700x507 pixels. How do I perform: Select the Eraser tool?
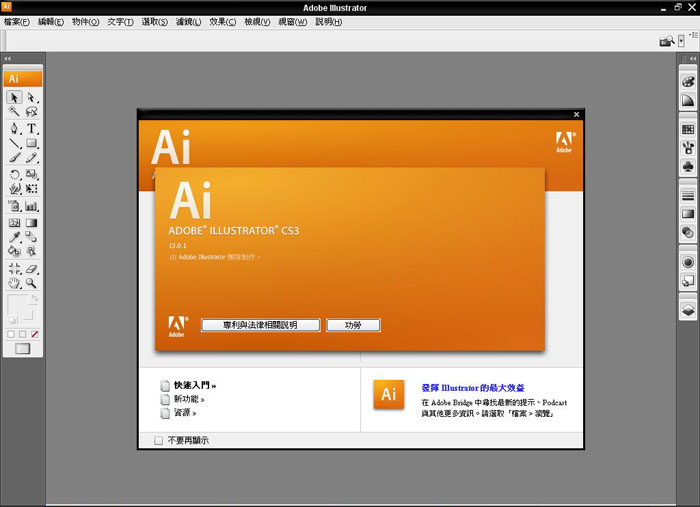tap(31, 268)
